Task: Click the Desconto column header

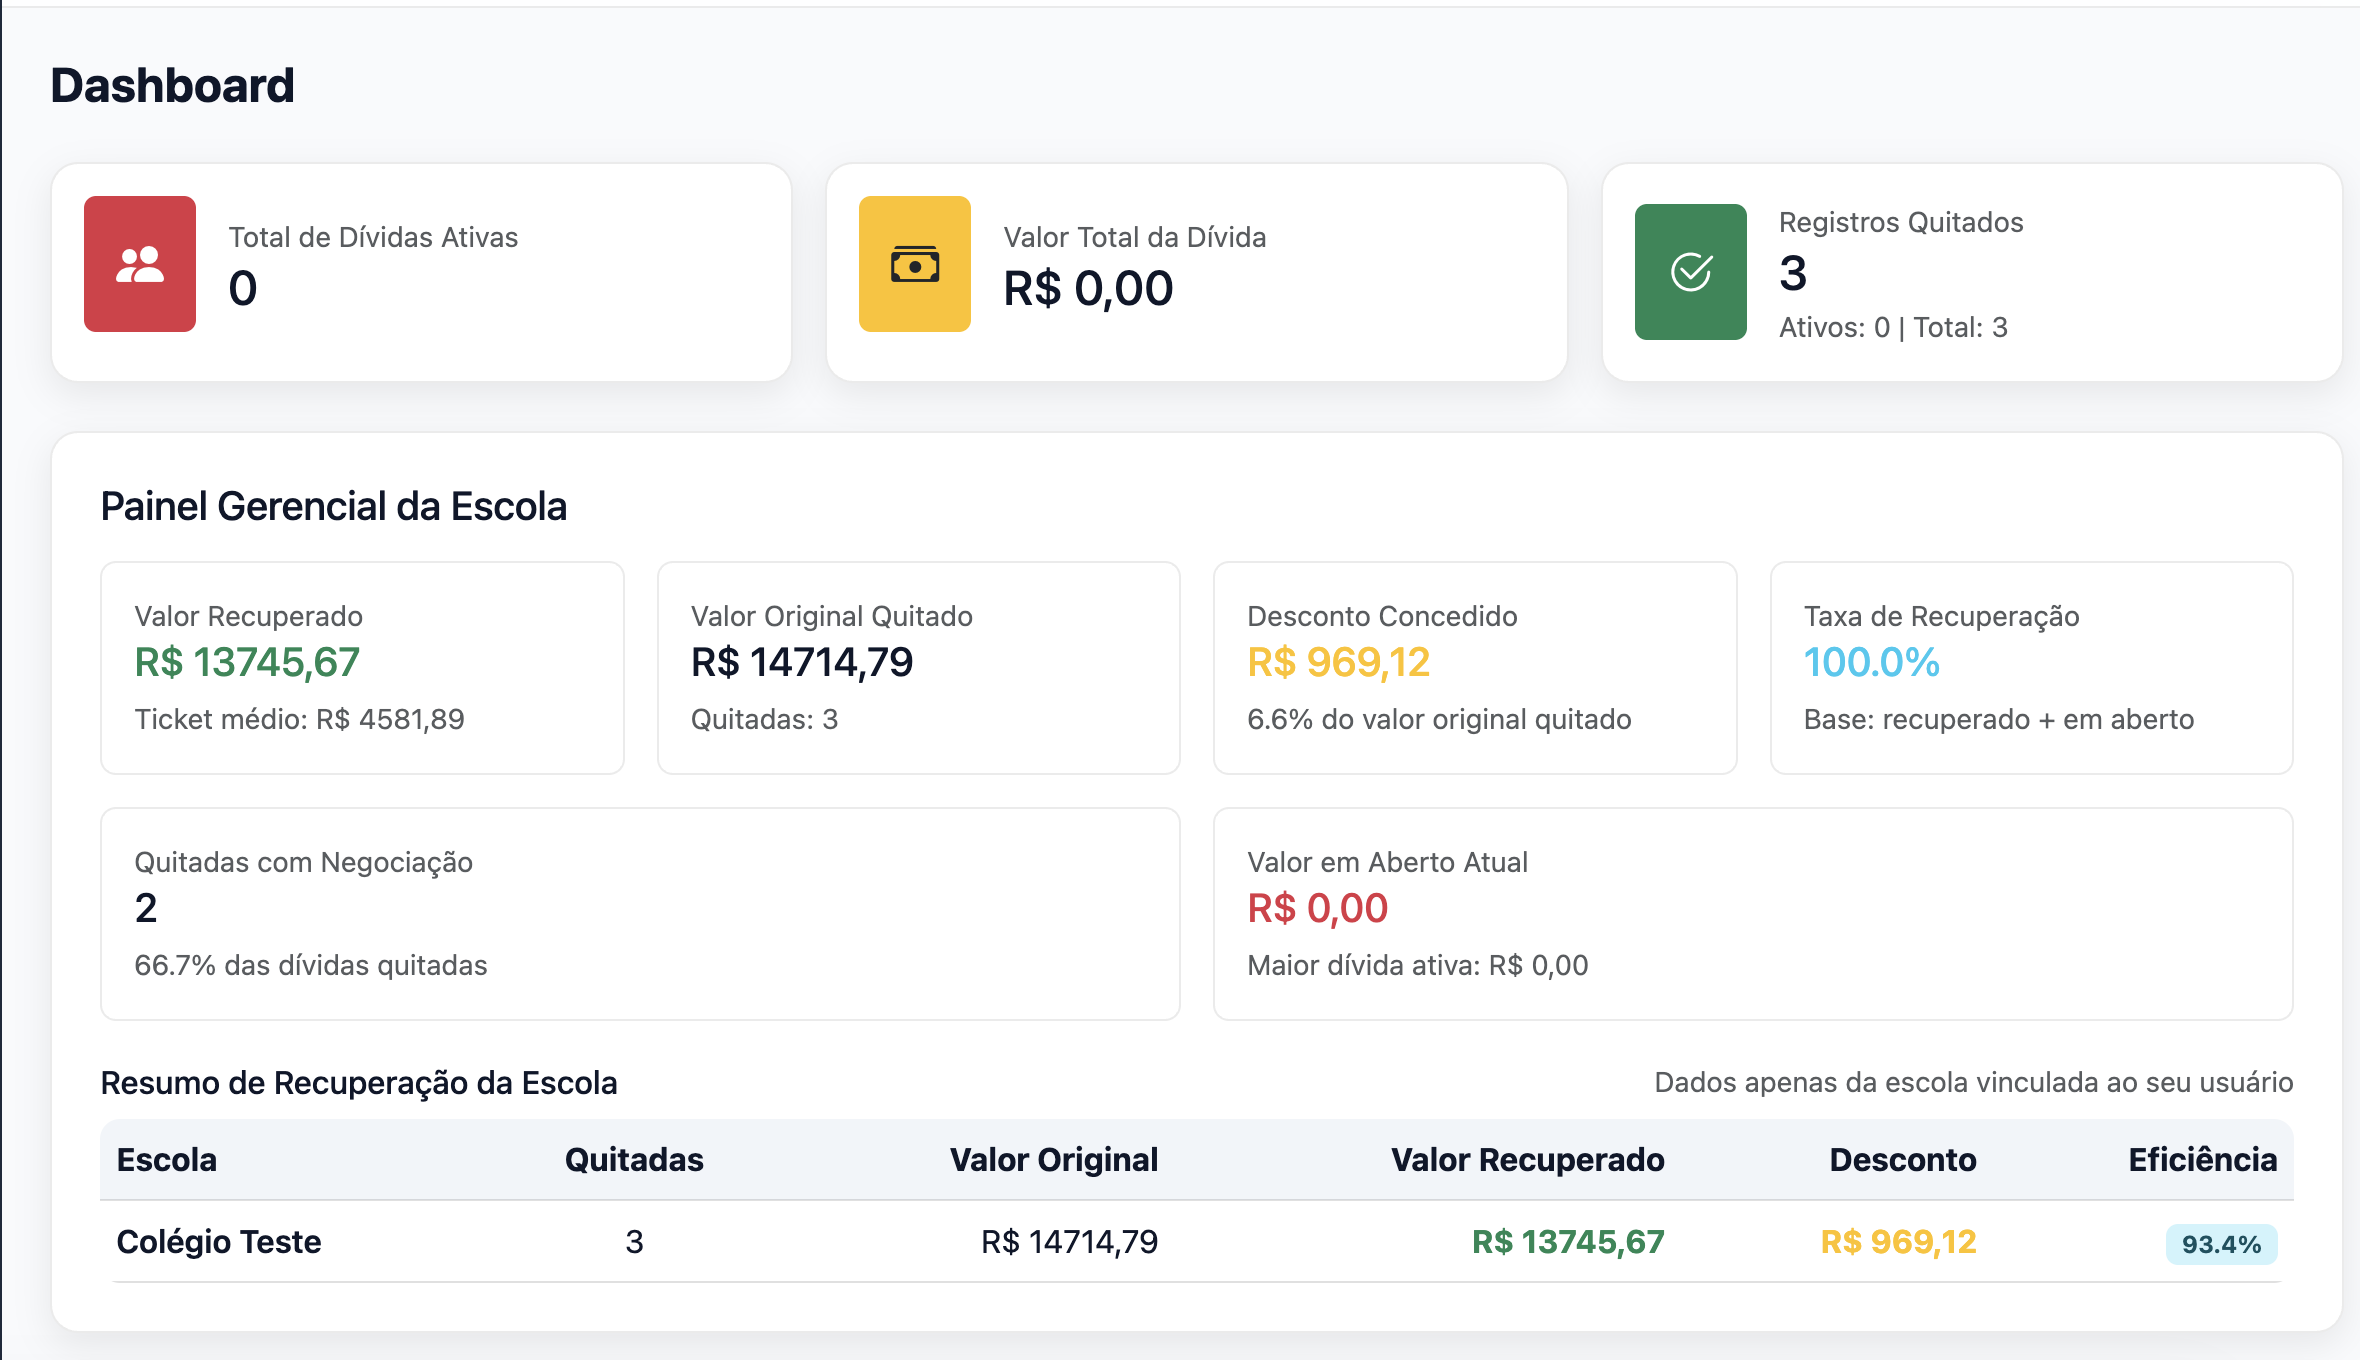Action: click(x=1903, y=1160)
